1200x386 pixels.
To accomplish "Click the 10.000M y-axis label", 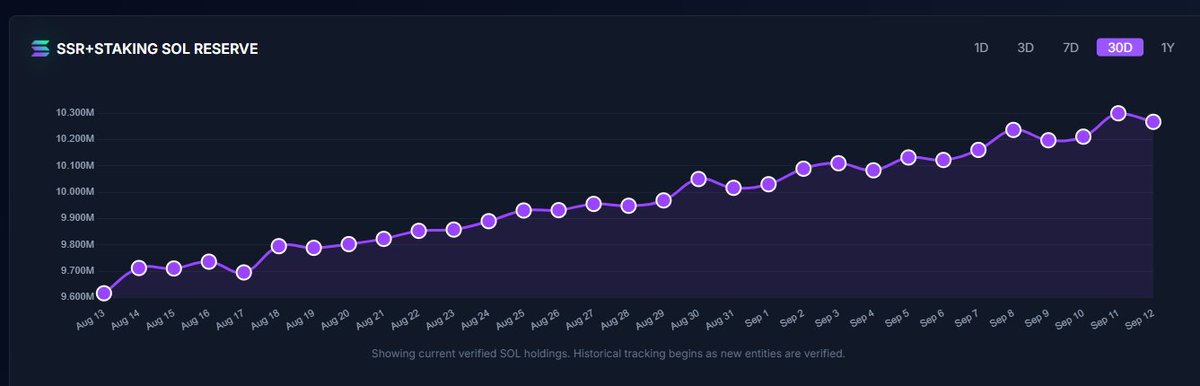I will coord(76,191).
